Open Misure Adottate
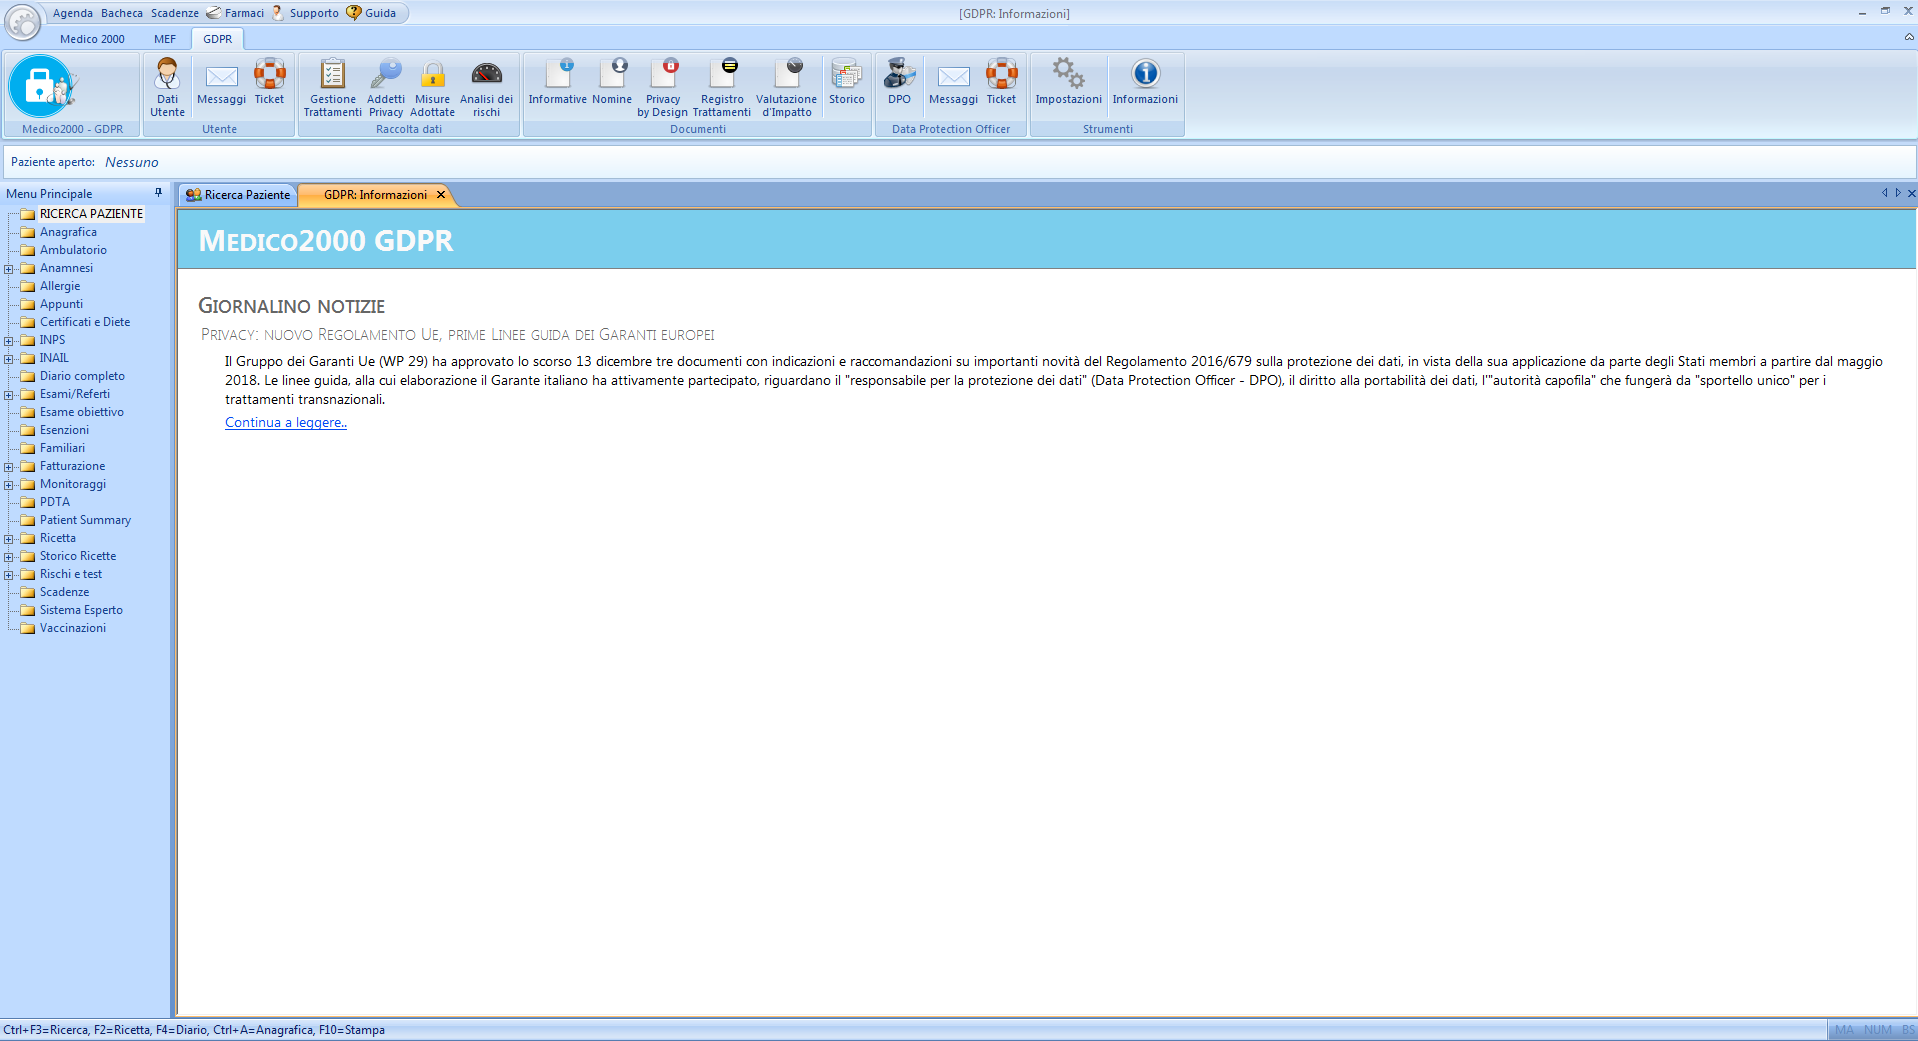 point(432,87)
